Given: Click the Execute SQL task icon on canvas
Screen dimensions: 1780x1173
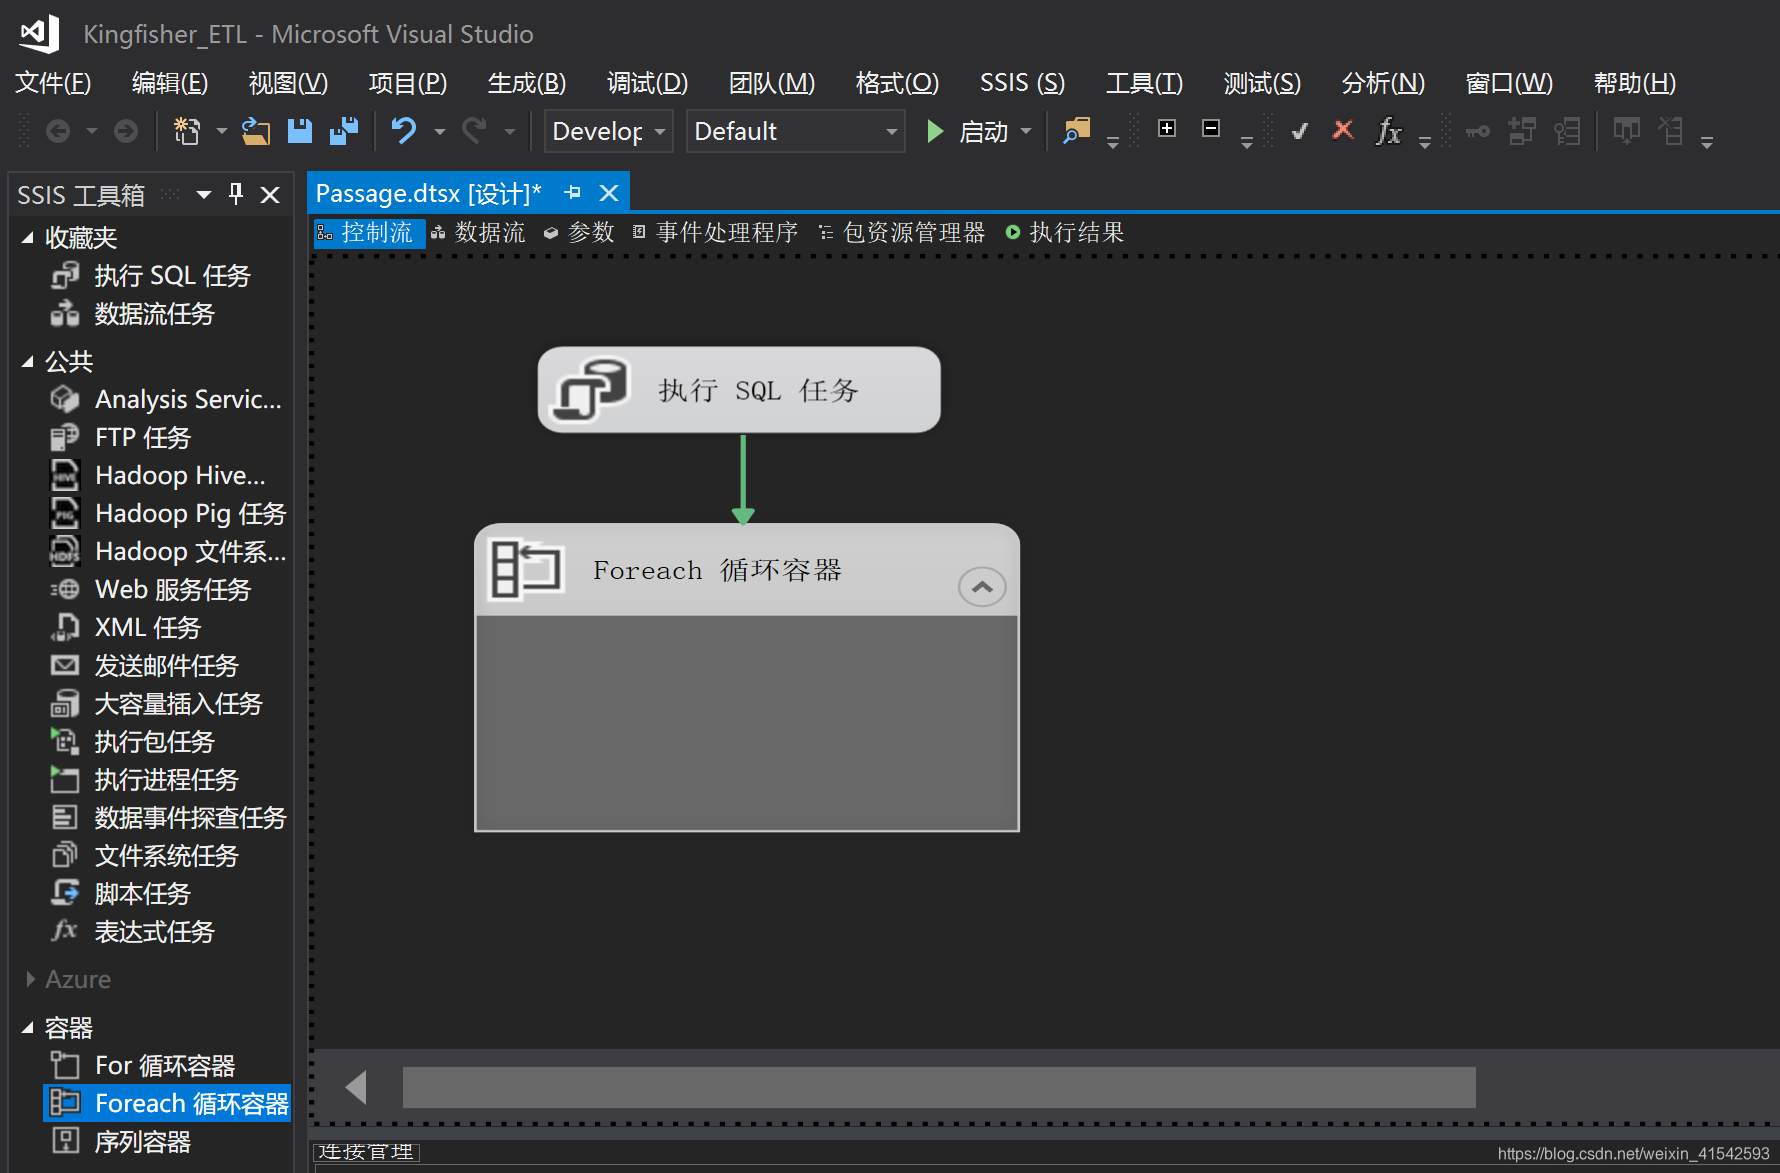Looking at the screenshot, I should pyautogui.click(x=592, y=389).
